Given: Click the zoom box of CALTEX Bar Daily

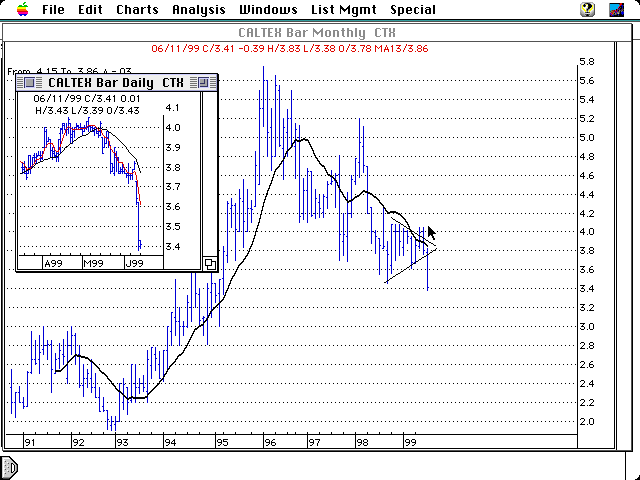Looking at the screenshot, I should [203, 83].
